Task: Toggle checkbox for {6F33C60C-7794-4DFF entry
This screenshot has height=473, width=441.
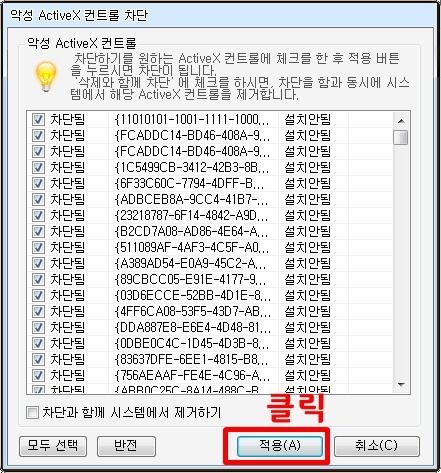Action: coord(38,183)
